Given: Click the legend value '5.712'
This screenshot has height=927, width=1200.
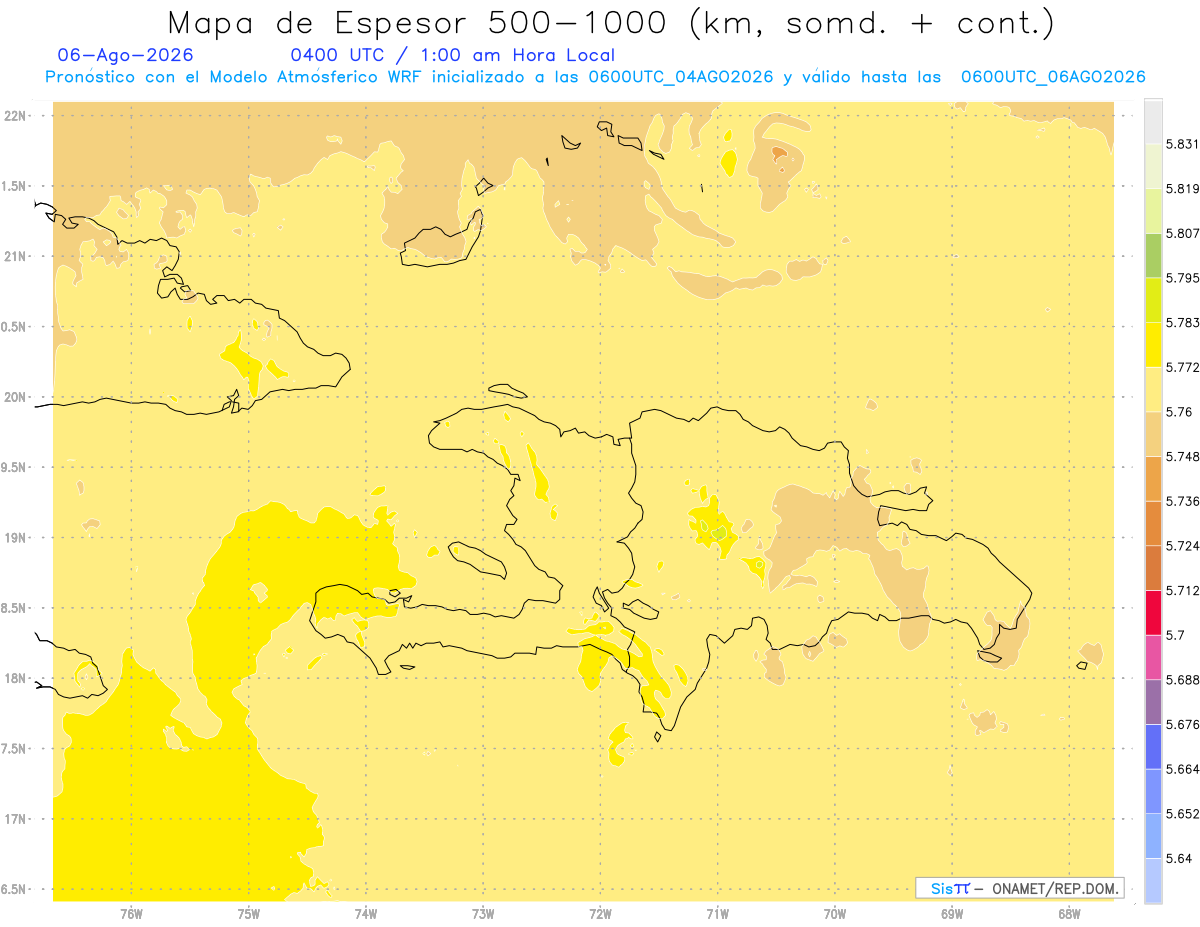Looking at the screenshot, I should click(x=1182, y=590).
